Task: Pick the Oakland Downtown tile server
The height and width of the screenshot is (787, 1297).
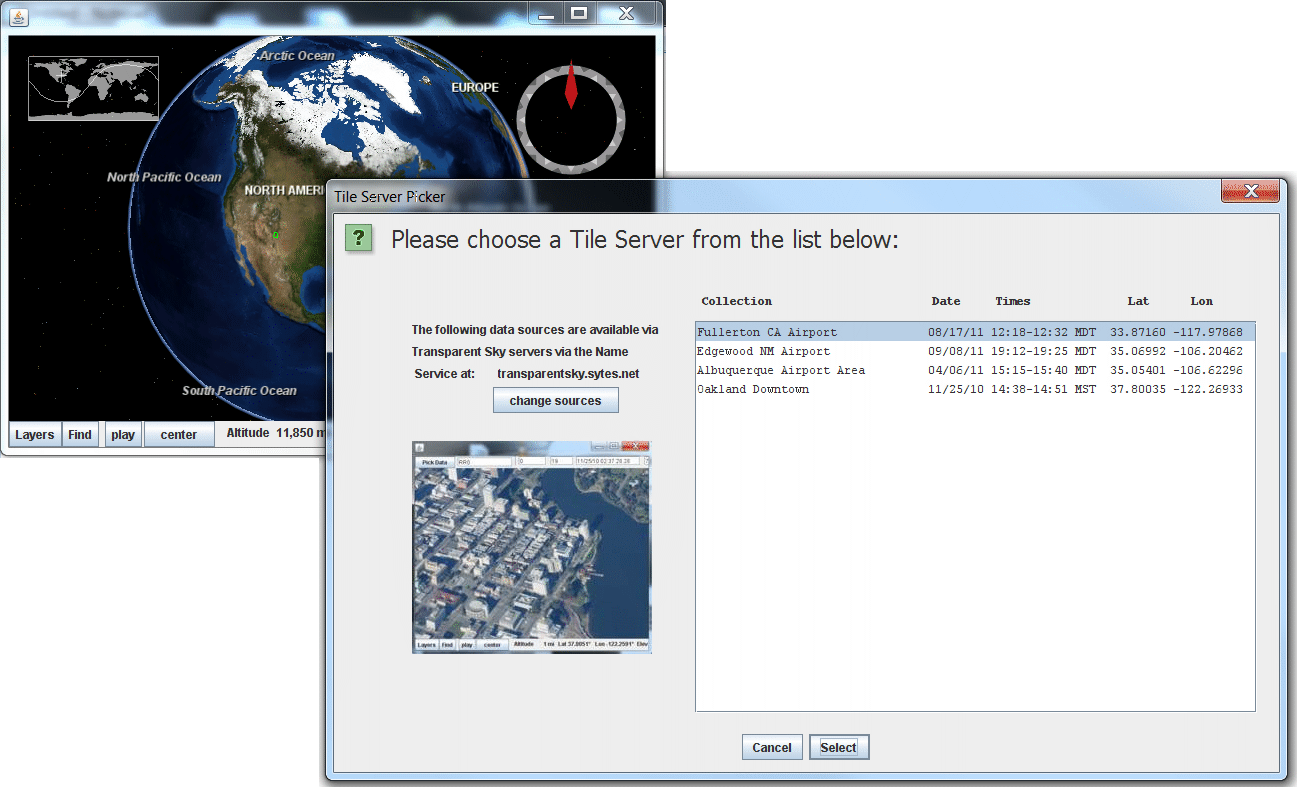Action: (x=753, y=389)
